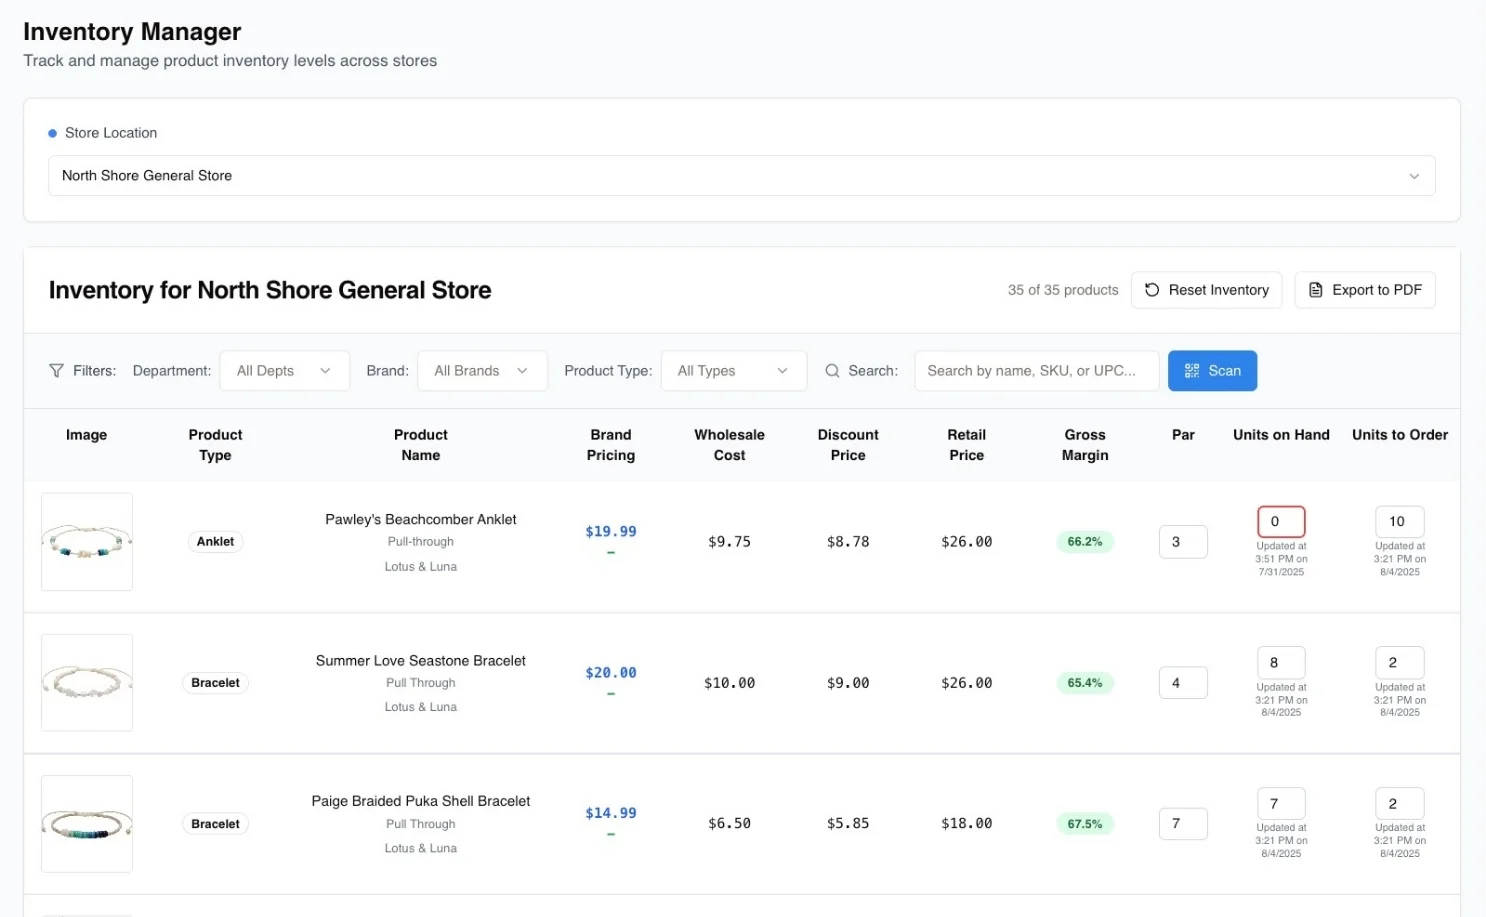Click the Gross Margin column header

[x=1085, y=445]
